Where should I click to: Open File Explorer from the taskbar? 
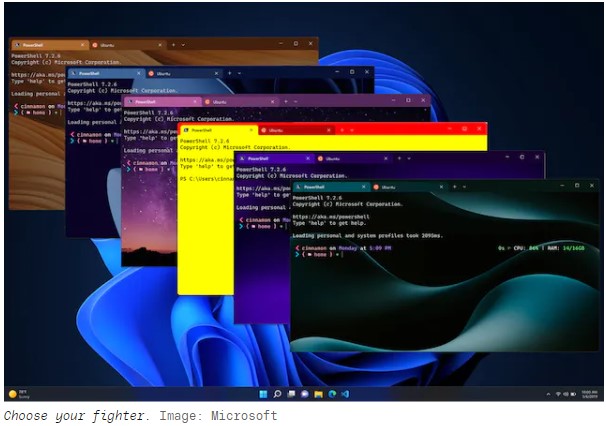318,394
